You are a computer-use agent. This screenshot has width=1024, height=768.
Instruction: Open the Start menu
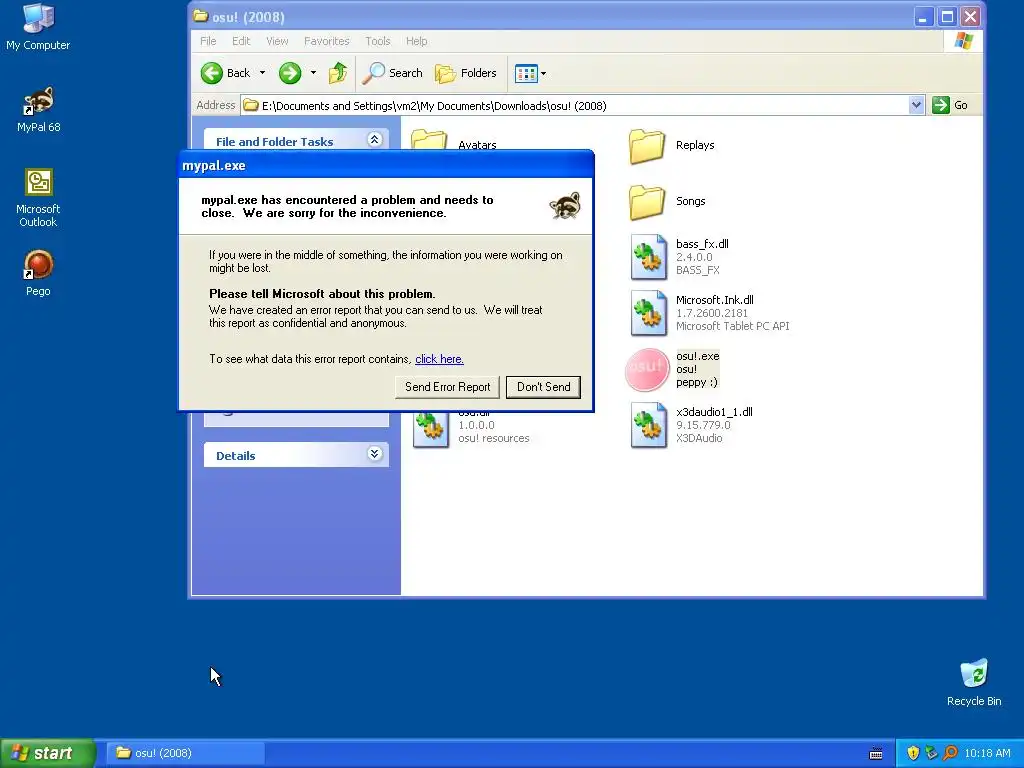[48, 753]
